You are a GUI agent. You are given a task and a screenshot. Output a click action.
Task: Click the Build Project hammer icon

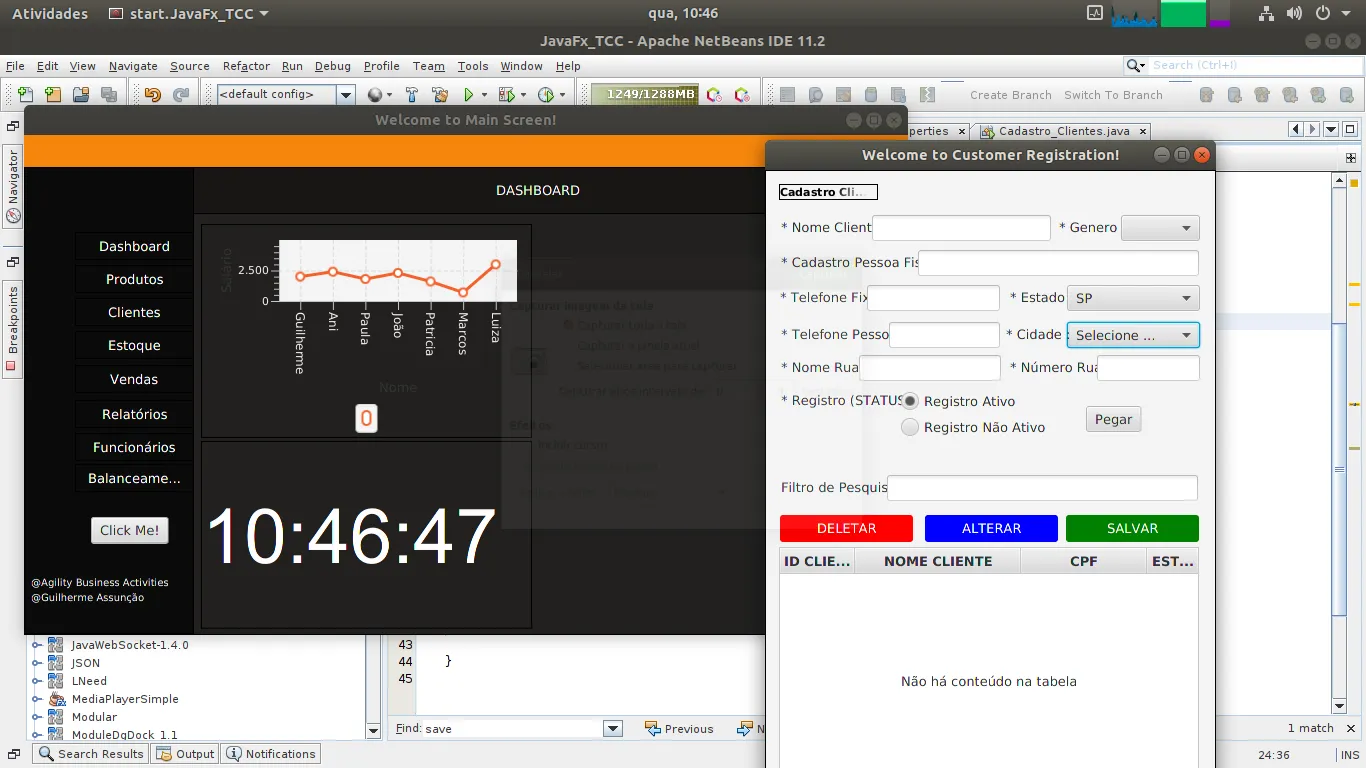411,95
